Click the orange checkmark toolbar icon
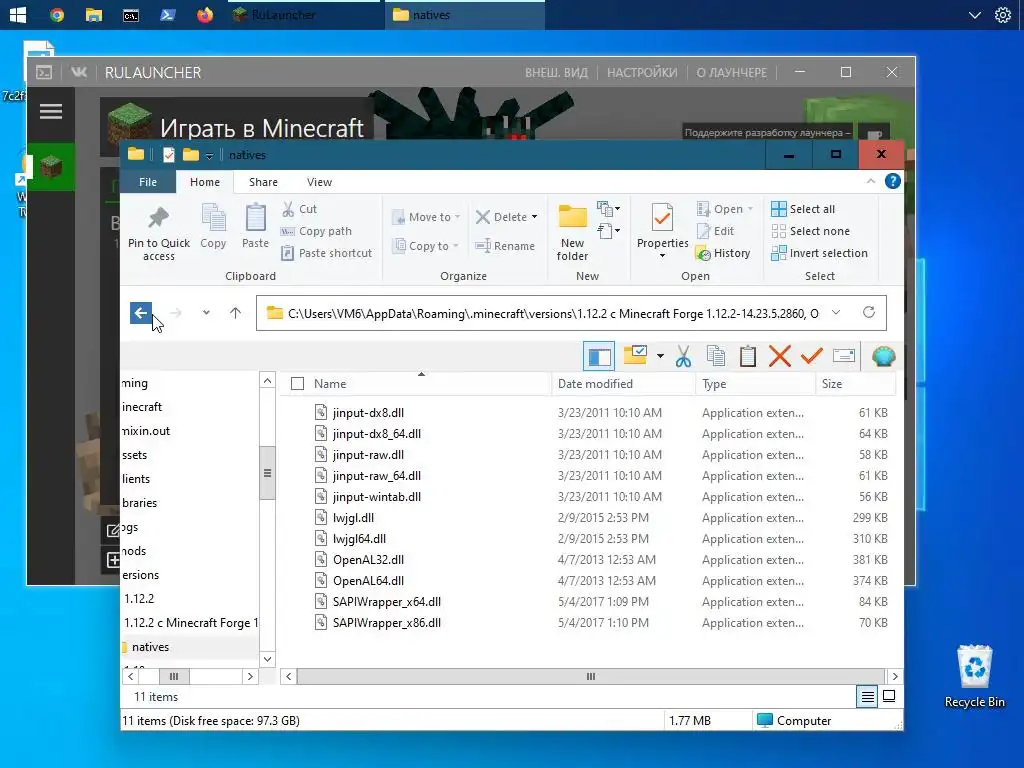 pyautogui.click(x=812, y=356)
